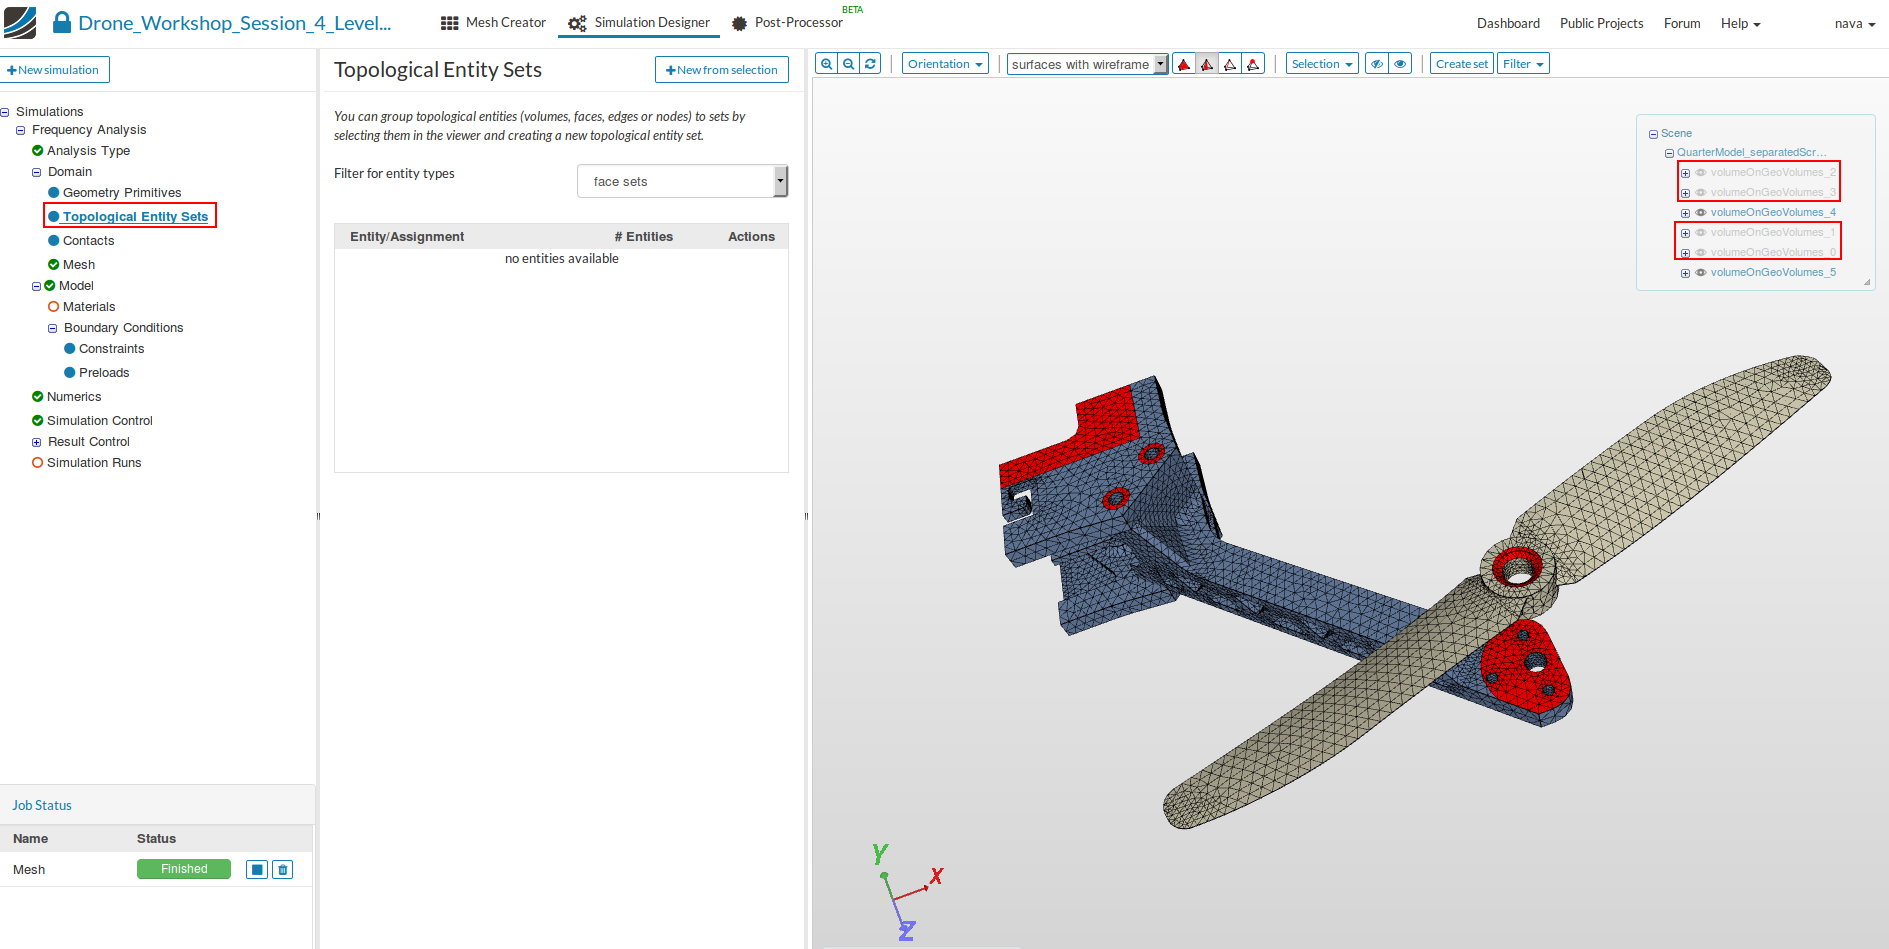
Task: Select Materials in the simulation tree
Action: click(89, 307)
